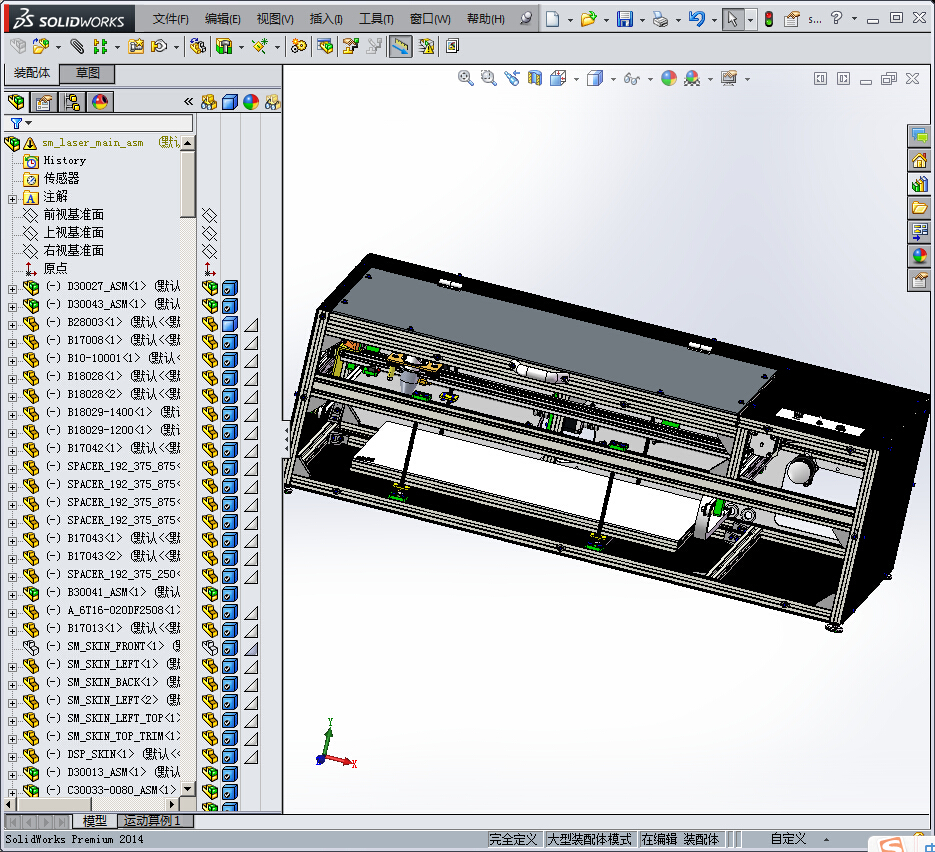Screen dimensions: 935x852
Task: Select the 原点 origin item
Action: coord(55,268)
